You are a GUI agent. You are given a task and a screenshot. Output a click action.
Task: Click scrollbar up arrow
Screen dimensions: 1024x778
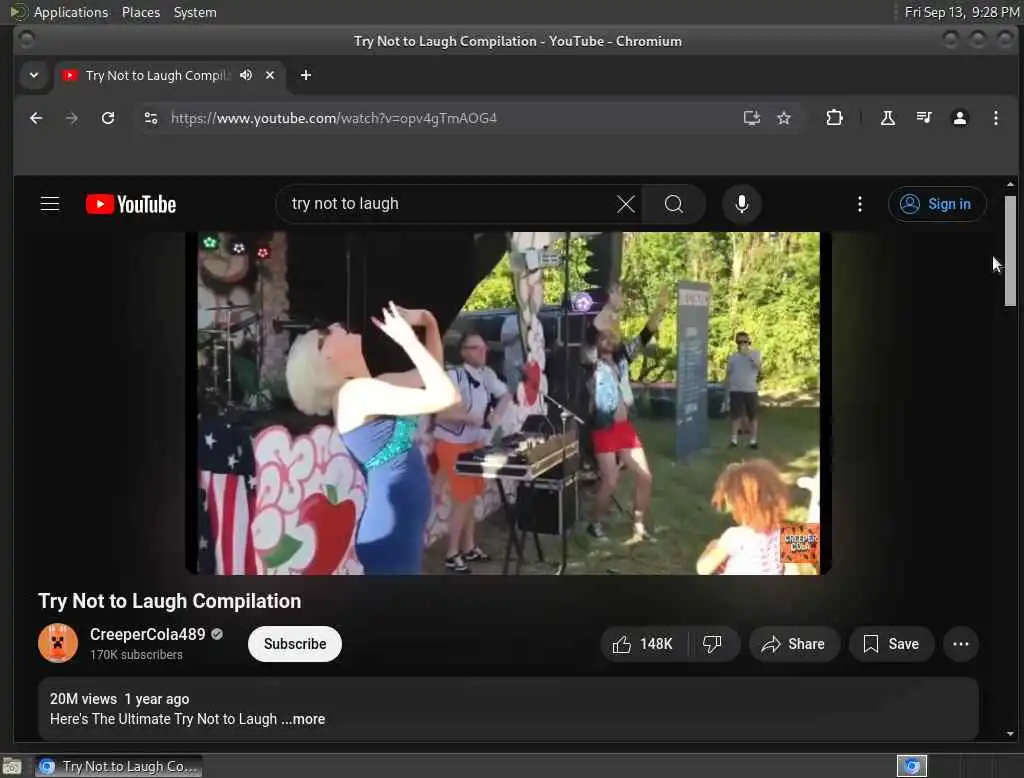[1010, 185]
